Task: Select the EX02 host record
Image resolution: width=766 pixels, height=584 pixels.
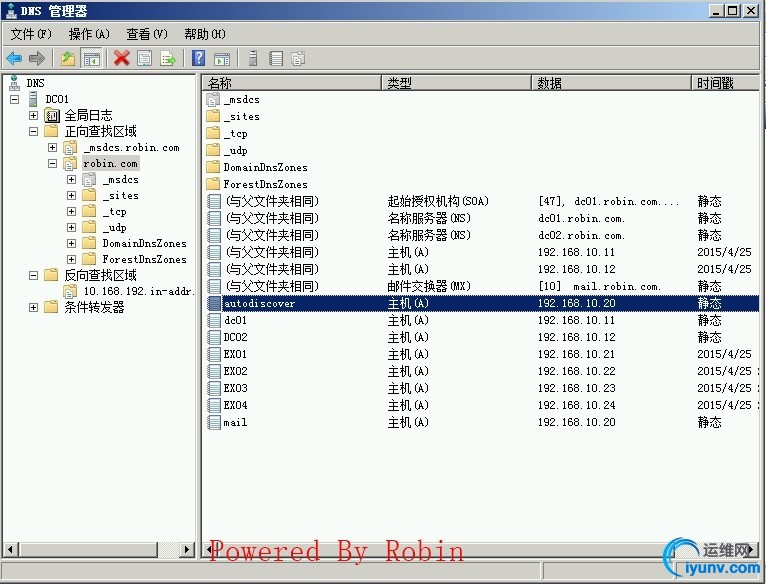Action: pos(481,371)
